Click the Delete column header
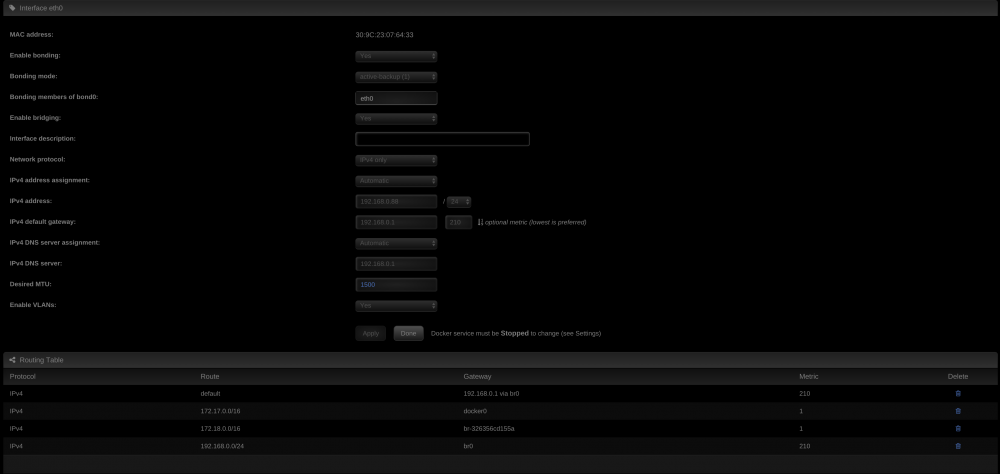This screenshot has height=474, width=1000. (958, 376)
